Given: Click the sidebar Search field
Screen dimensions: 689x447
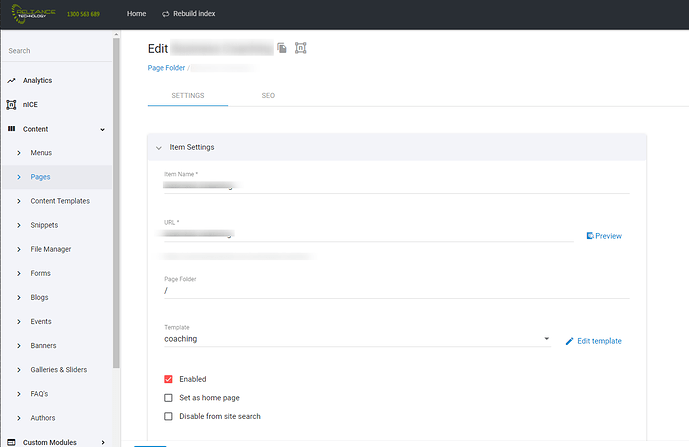Looking at the screenshot, I should click(x=57, y=51).
